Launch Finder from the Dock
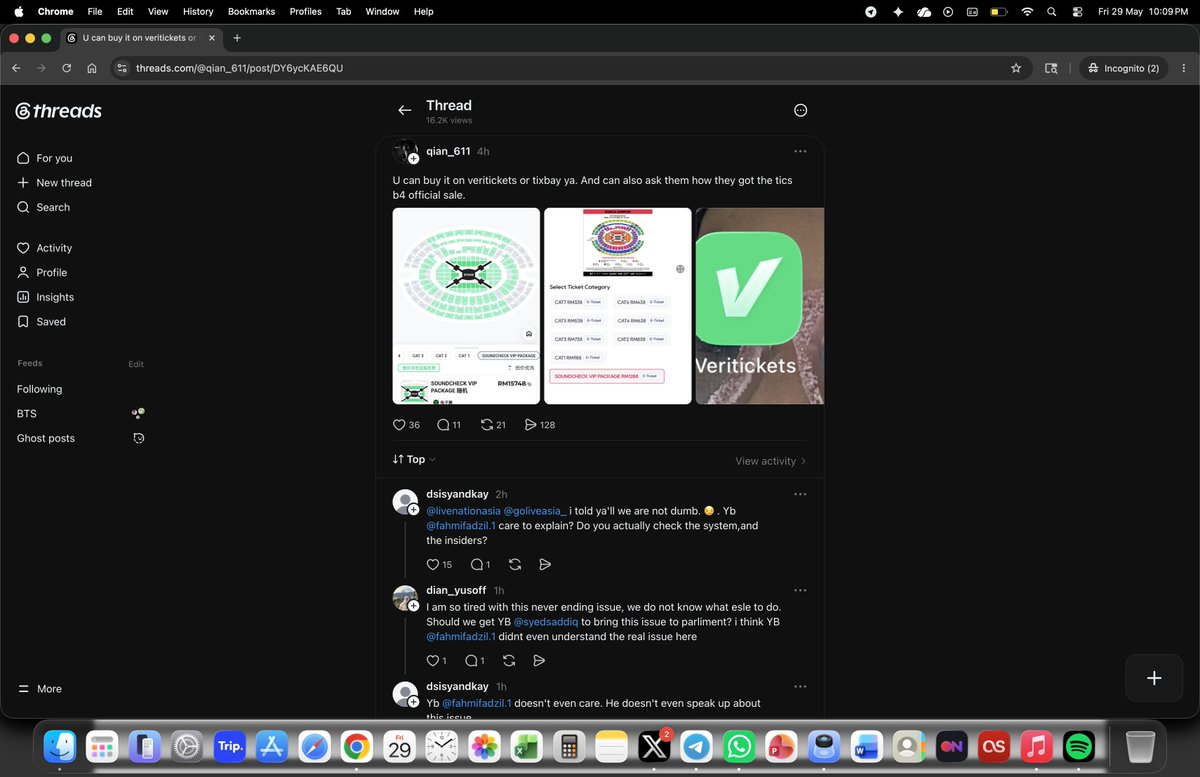The image size is (1200, 777). point(61,747)
